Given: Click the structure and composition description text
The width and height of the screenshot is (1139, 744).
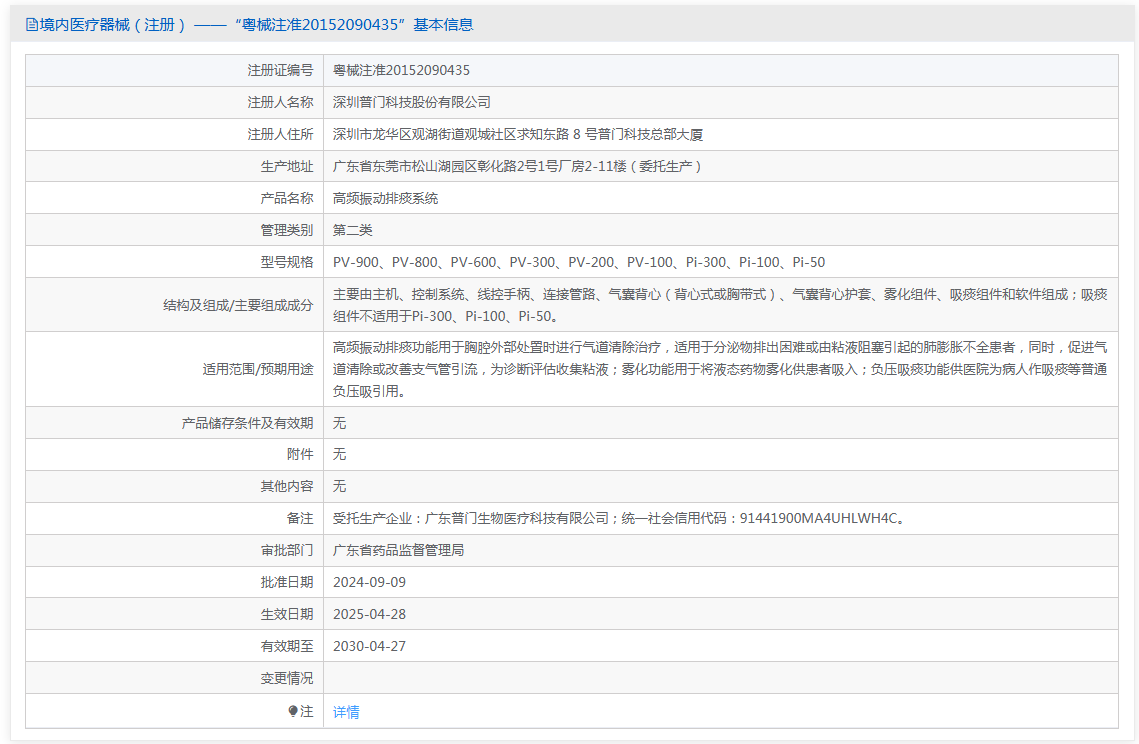Looking at the screenshot, I should [x=719, y=305].
